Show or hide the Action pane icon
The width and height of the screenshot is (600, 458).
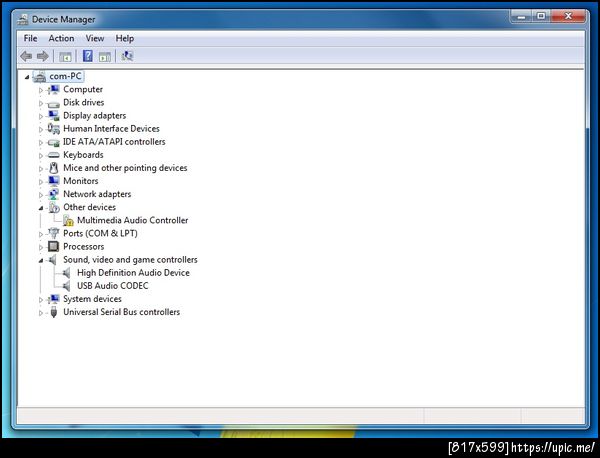[104, 57]
